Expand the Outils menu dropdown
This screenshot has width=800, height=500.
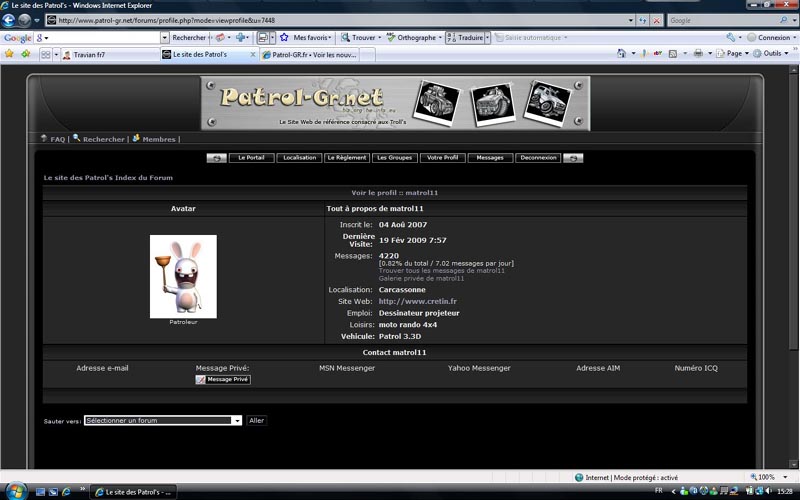point(770,53)
